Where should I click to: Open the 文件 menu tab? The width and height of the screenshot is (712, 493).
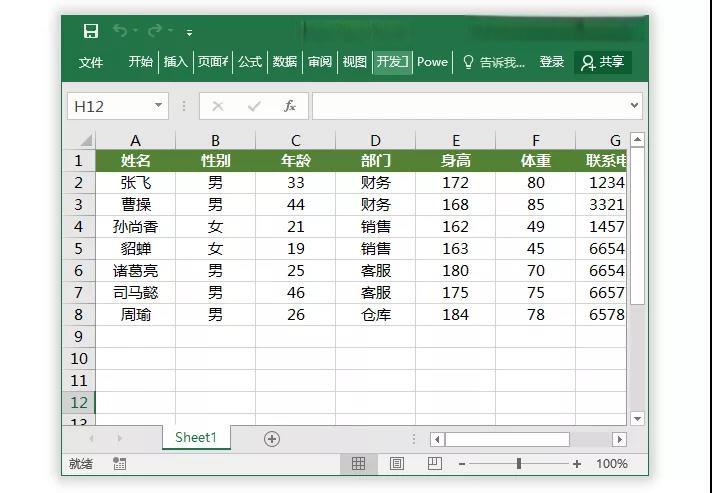[91, 62]
